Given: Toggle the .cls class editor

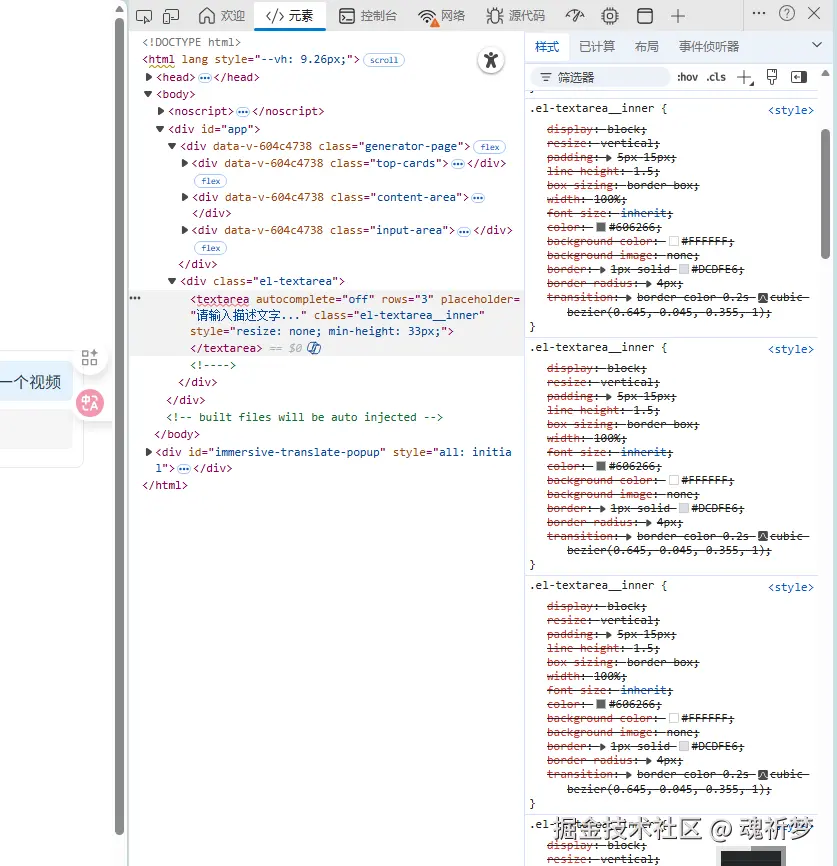Looking at the screenshot, I should 716,77.
